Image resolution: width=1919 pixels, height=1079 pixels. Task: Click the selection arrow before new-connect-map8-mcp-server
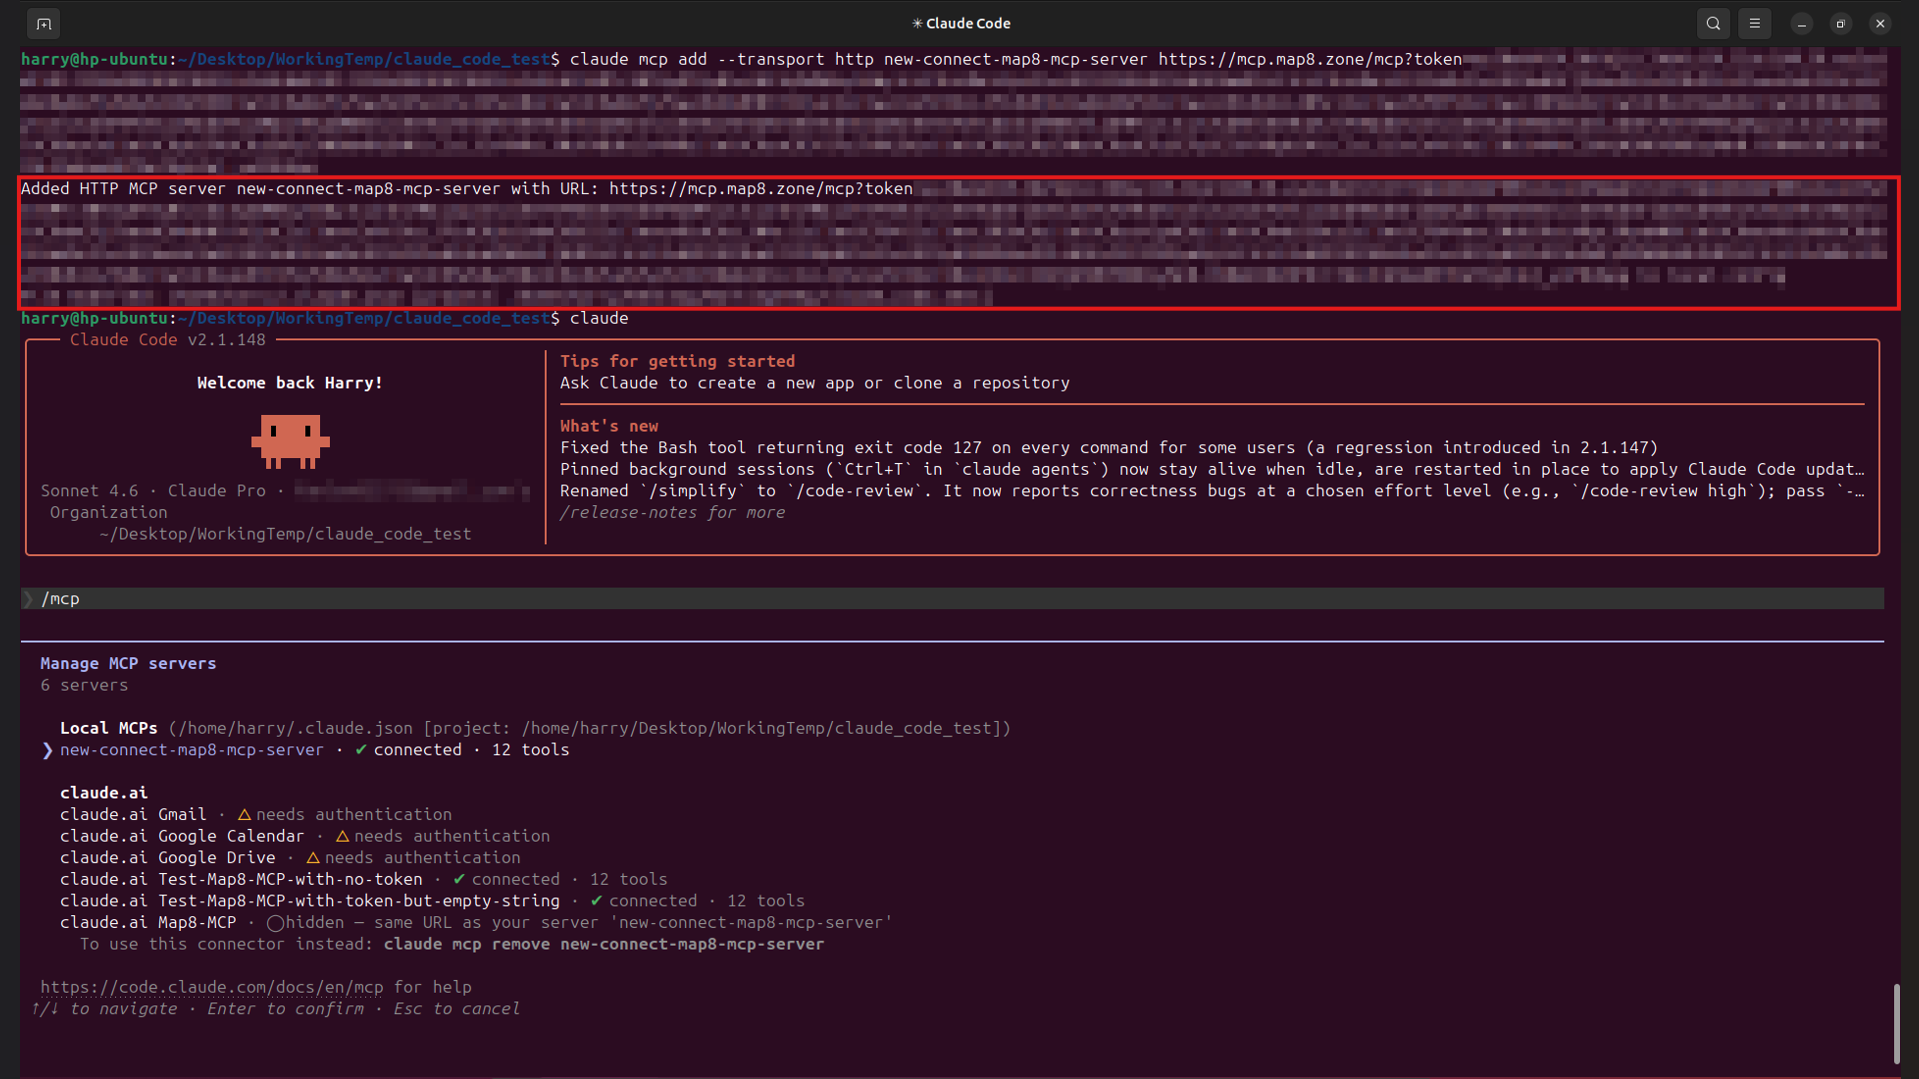(x=47, y=750)
